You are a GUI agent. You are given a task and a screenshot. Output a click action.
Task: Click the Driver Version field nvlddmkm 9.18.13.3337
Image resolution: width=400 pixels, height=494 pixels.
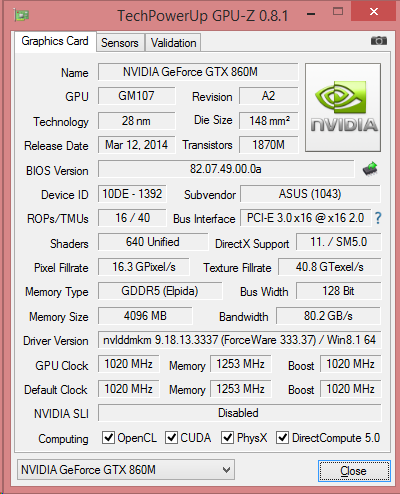tap(239, 340)
